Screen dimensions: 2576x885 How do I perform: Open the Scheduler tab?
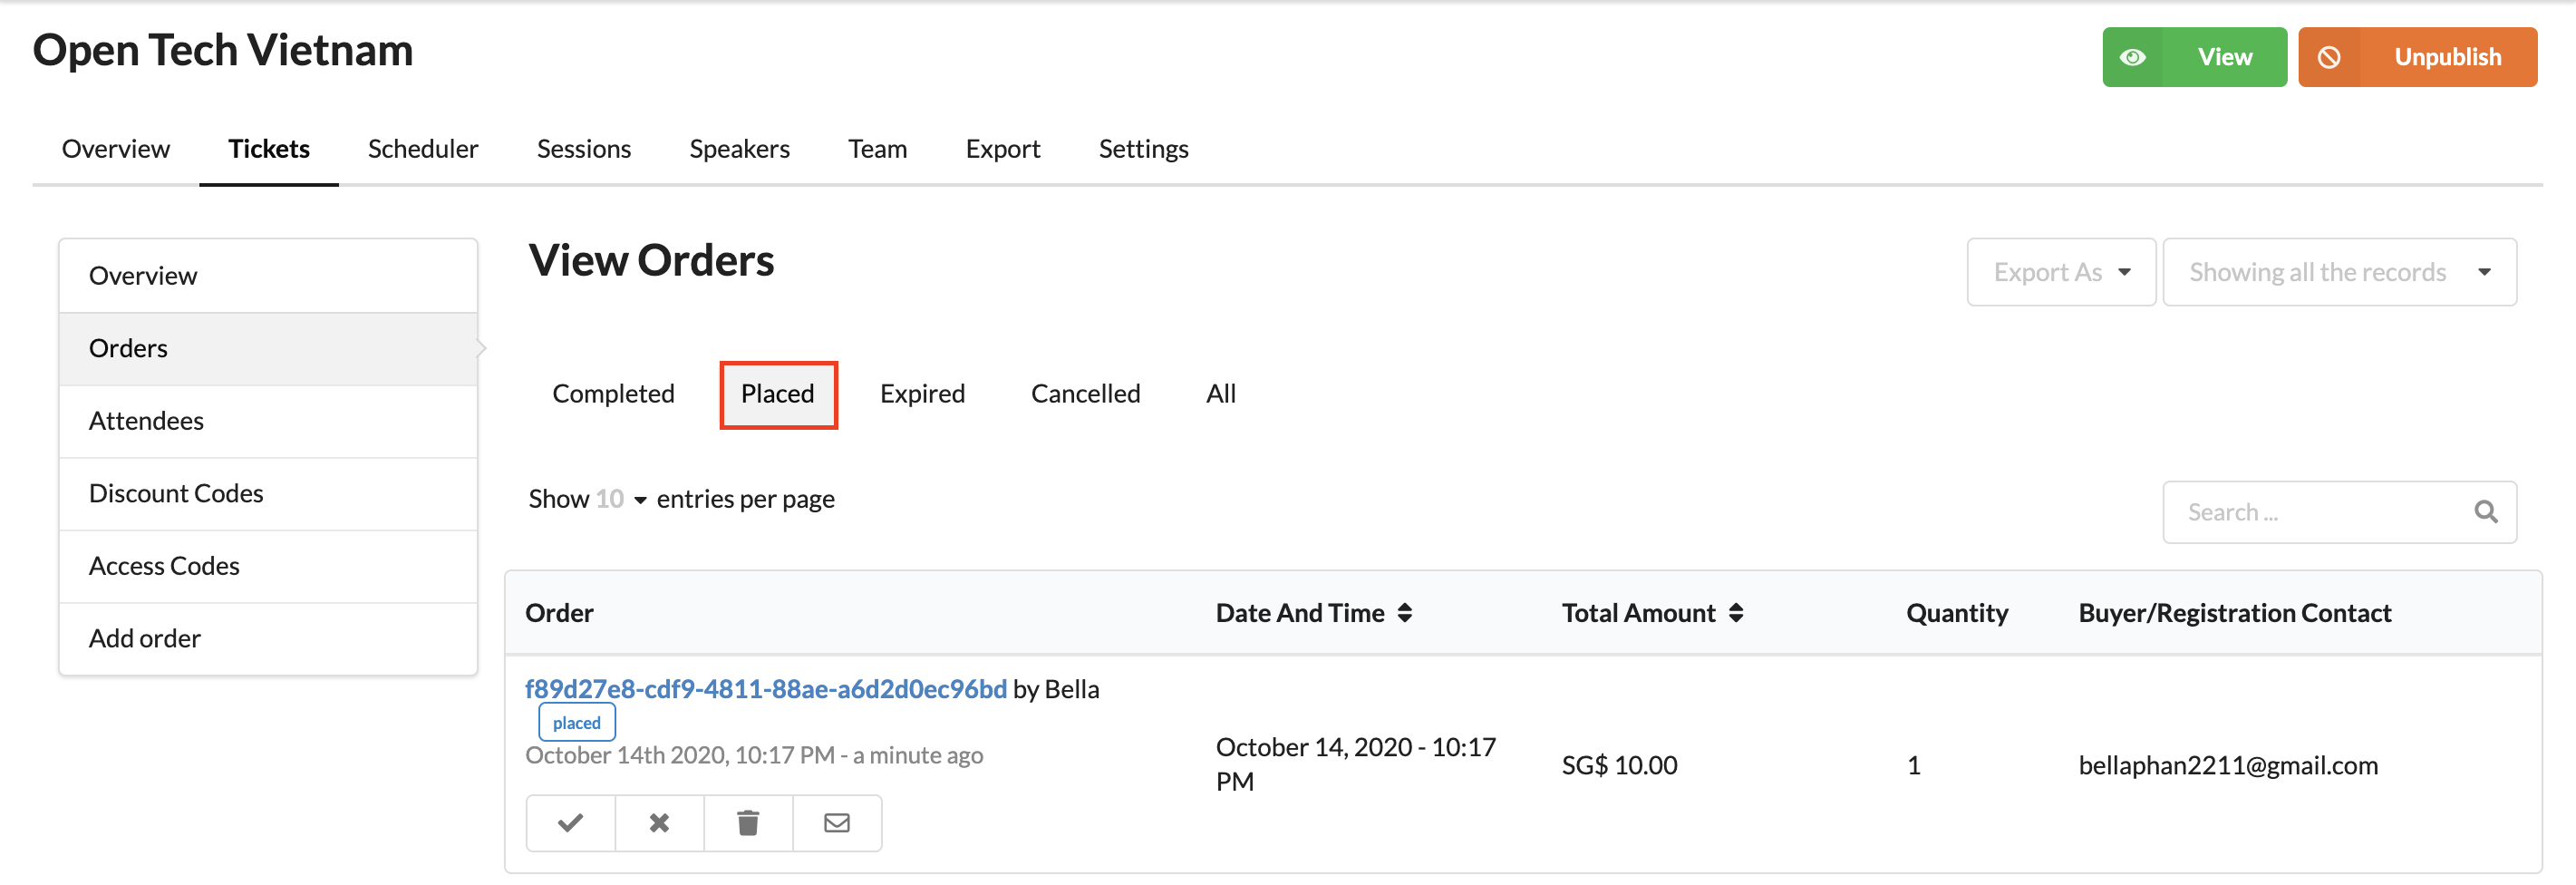(x=423, y=149)
